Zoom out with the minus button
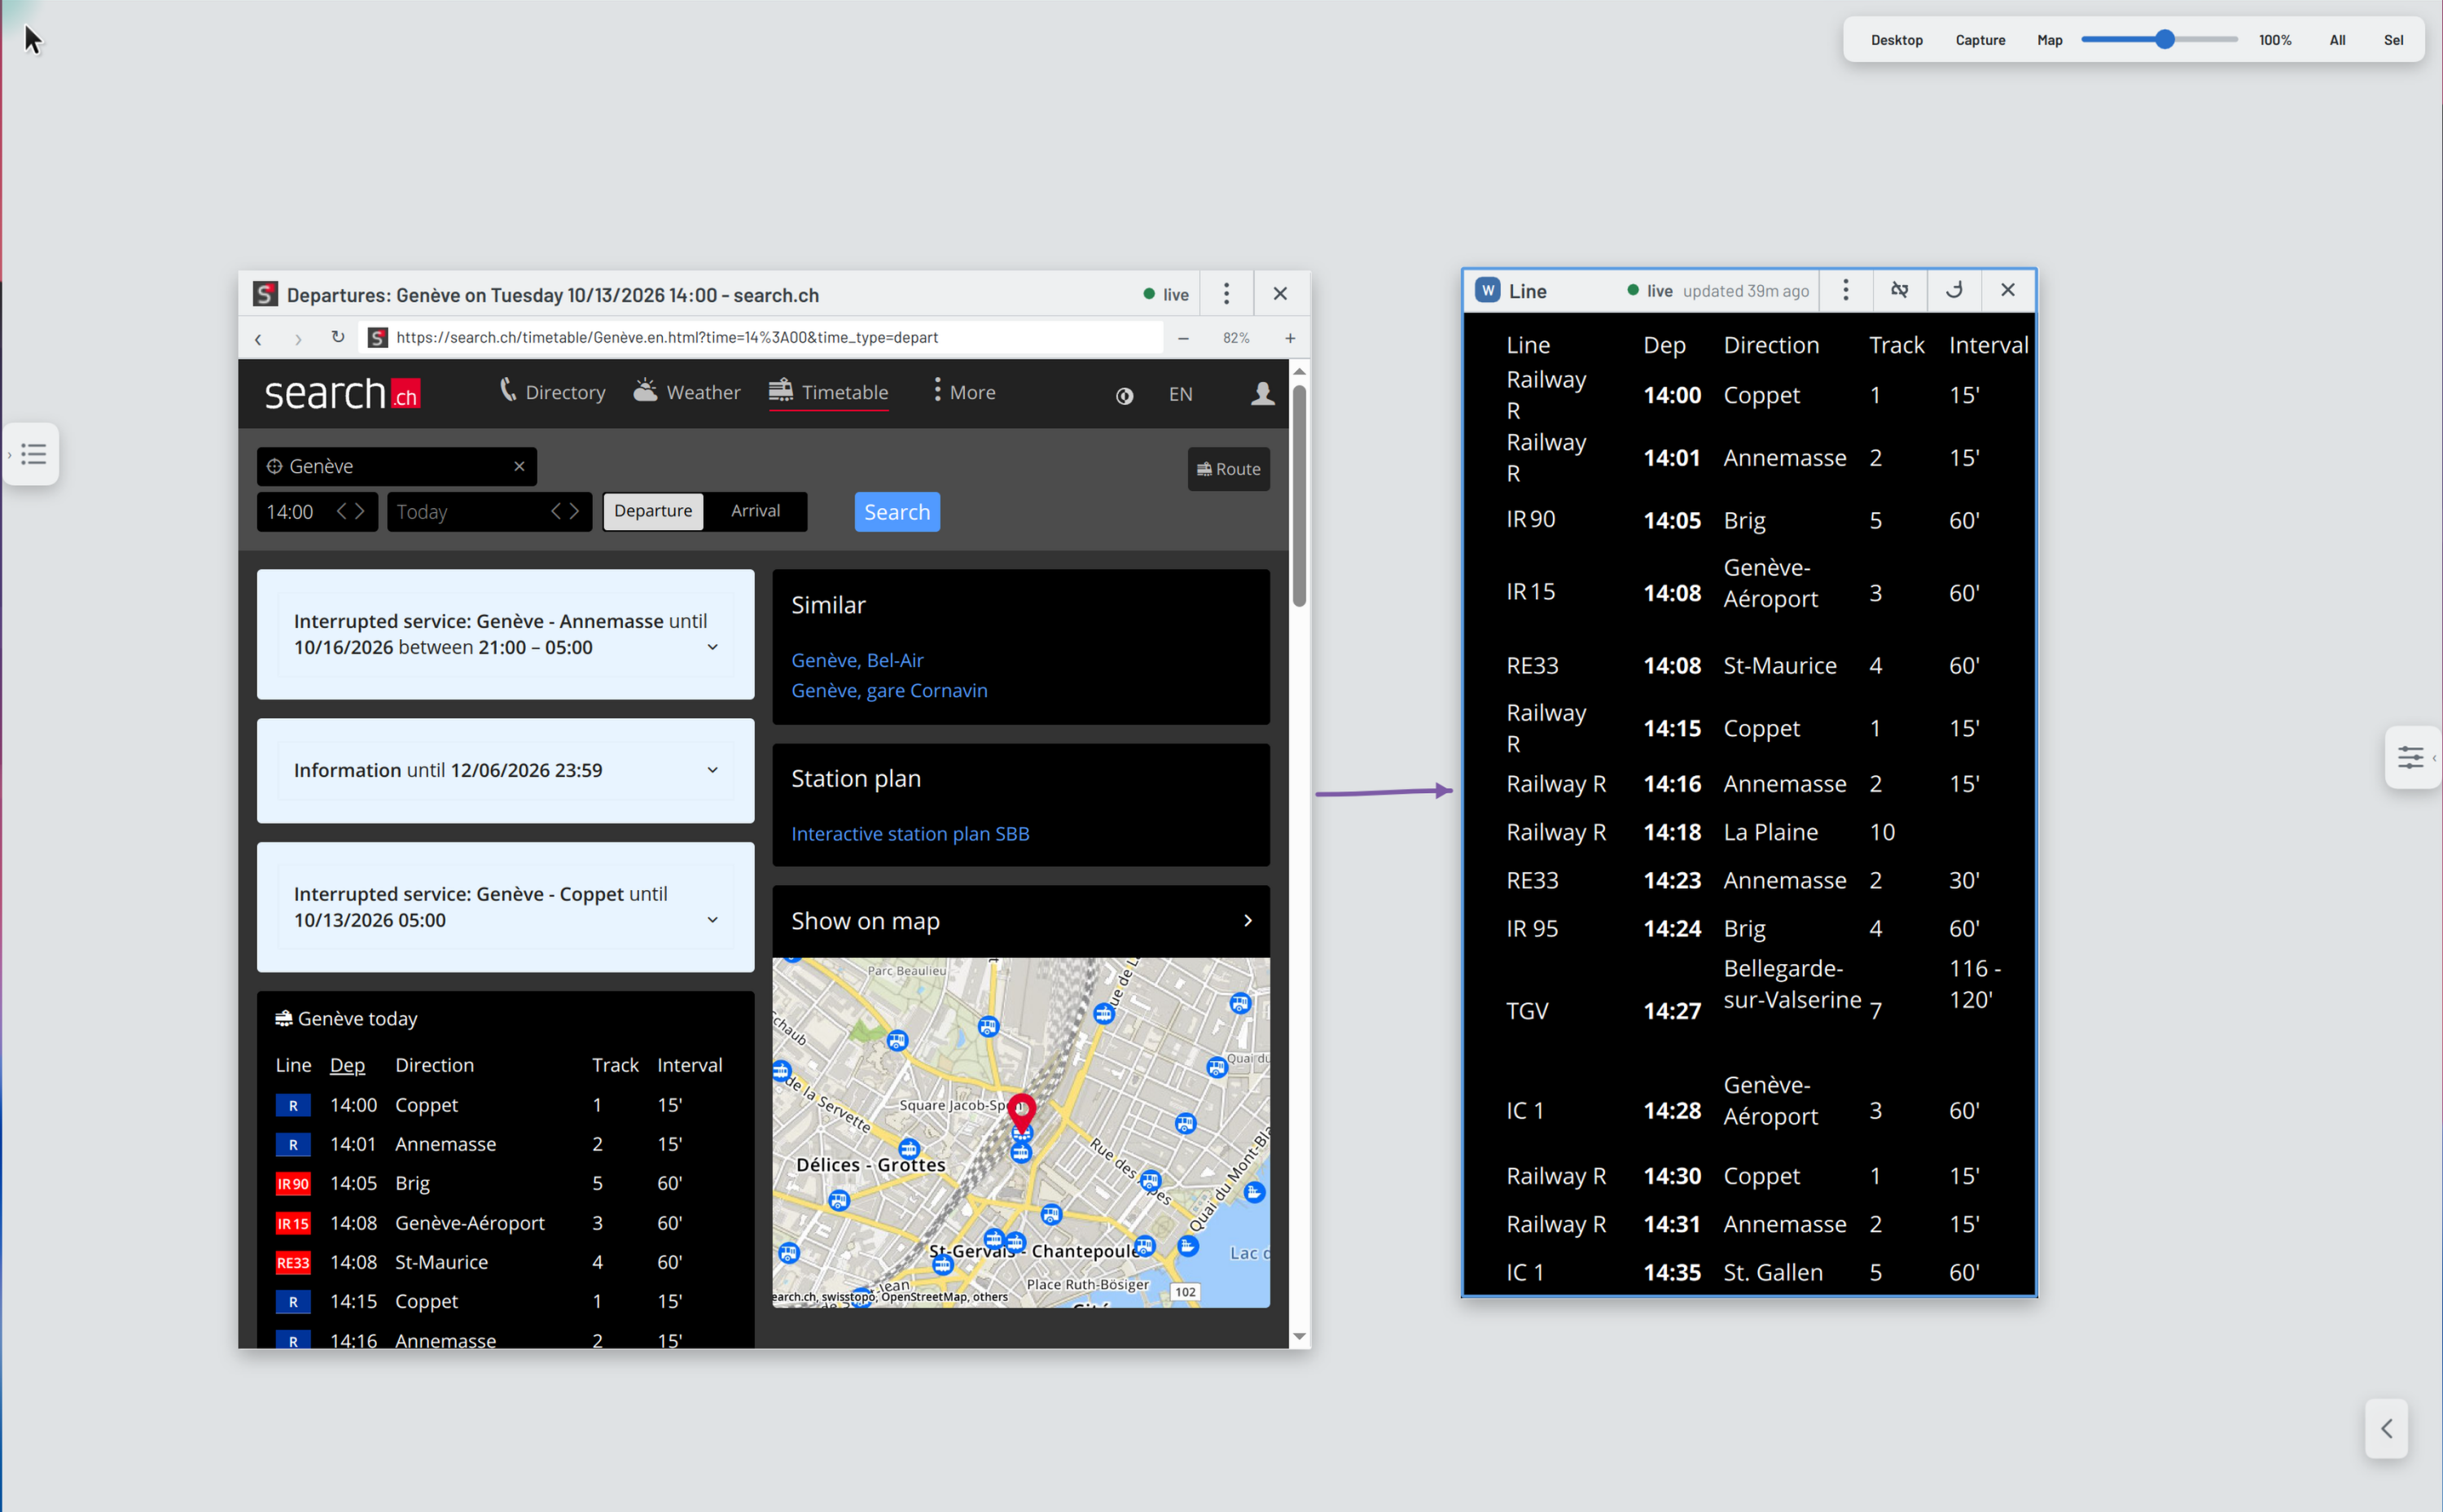The height and width of the screenshot is (1512, 2443). click(1183, 338)
